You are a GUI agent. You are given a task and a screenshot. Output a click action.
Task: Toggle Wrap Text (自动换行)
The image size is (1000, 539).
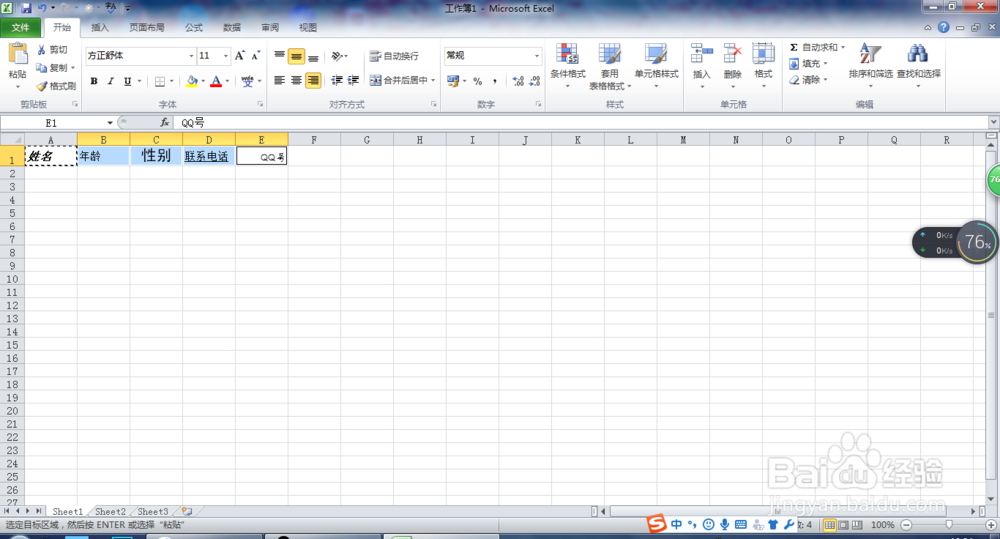click(x=394, y=56)
